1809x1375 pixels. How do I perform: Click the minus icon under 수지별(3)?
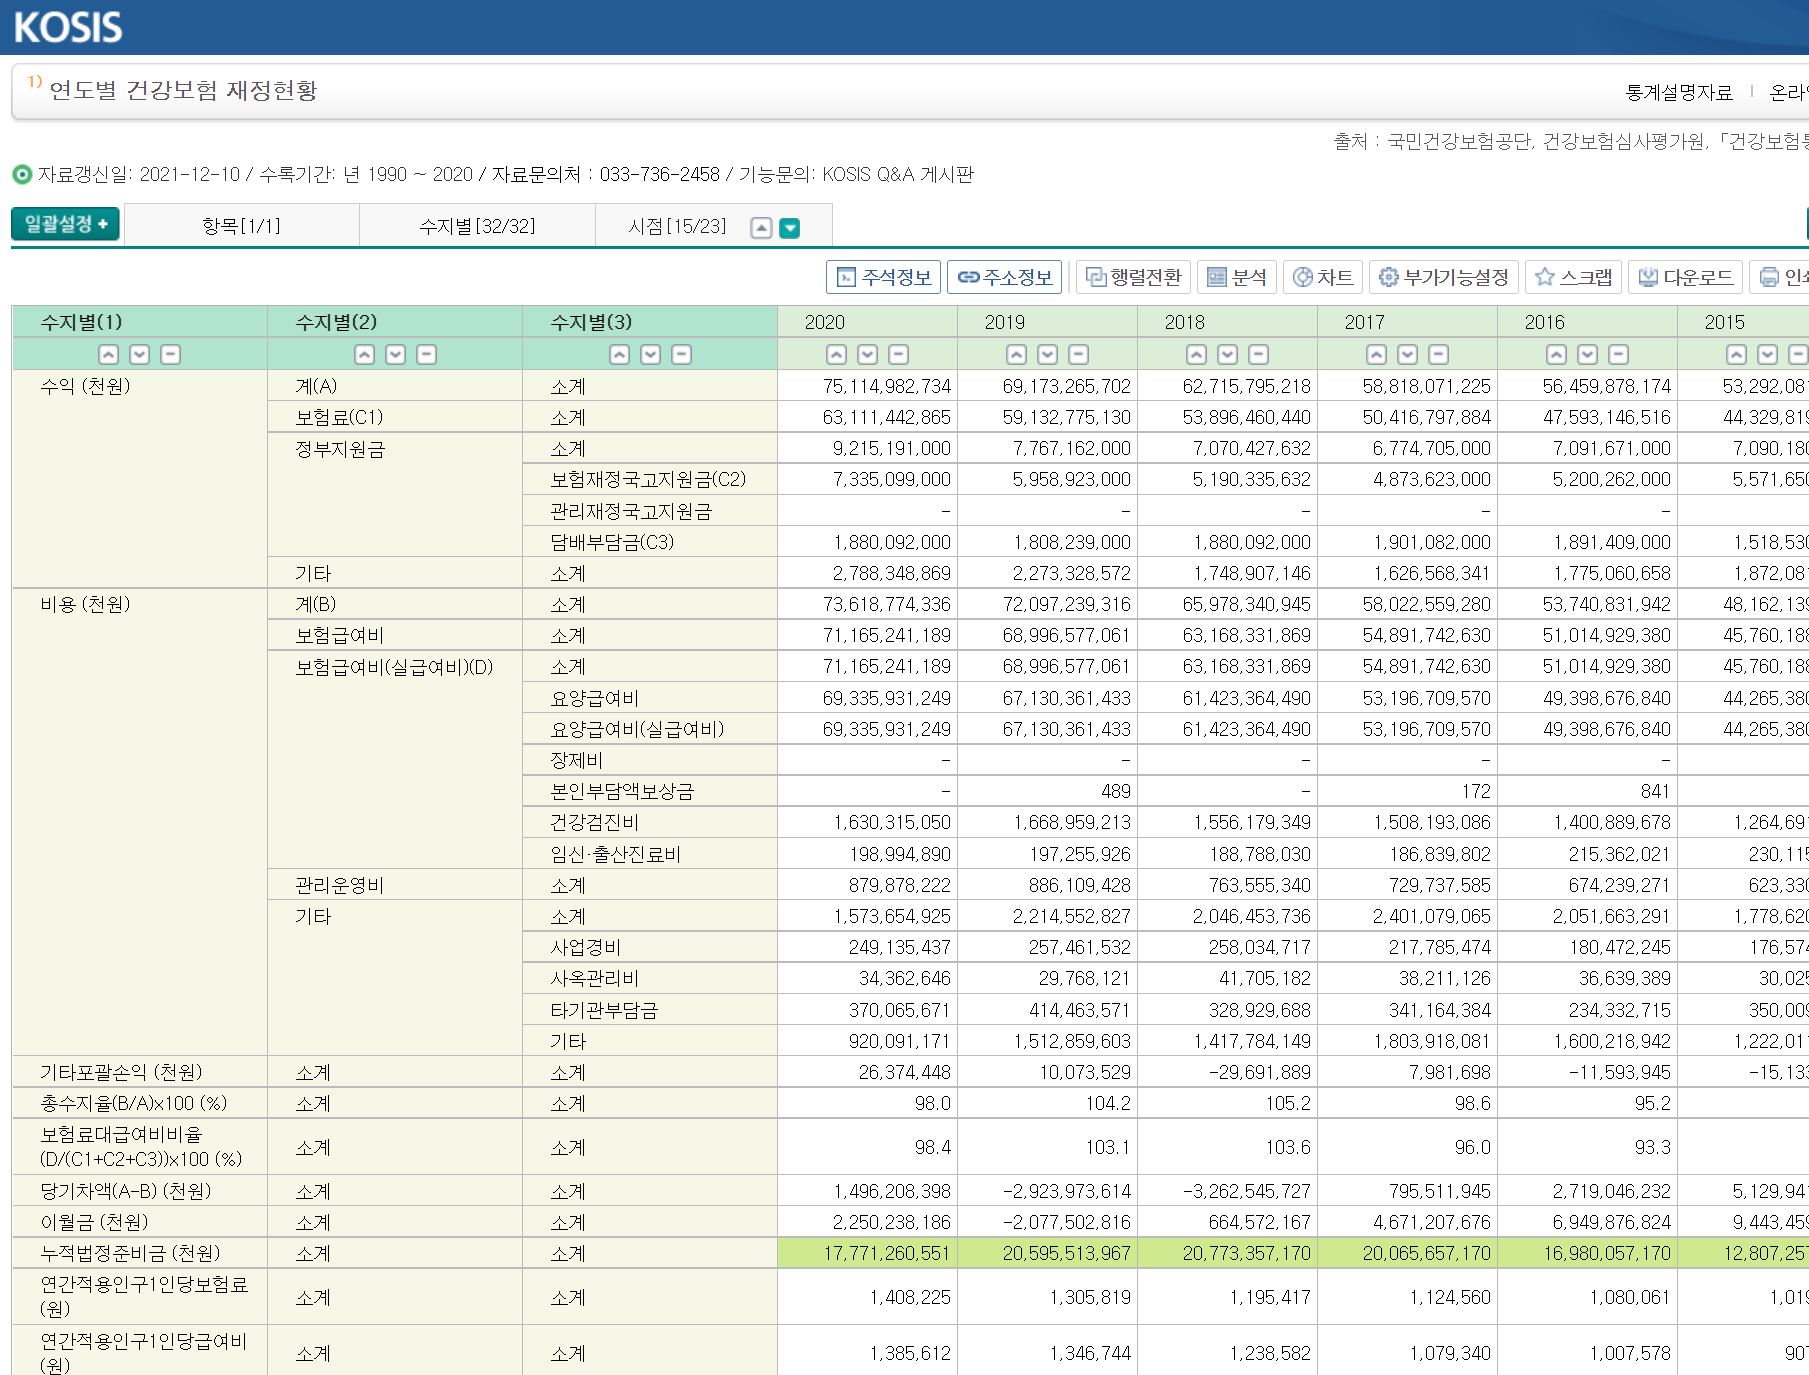682,354
